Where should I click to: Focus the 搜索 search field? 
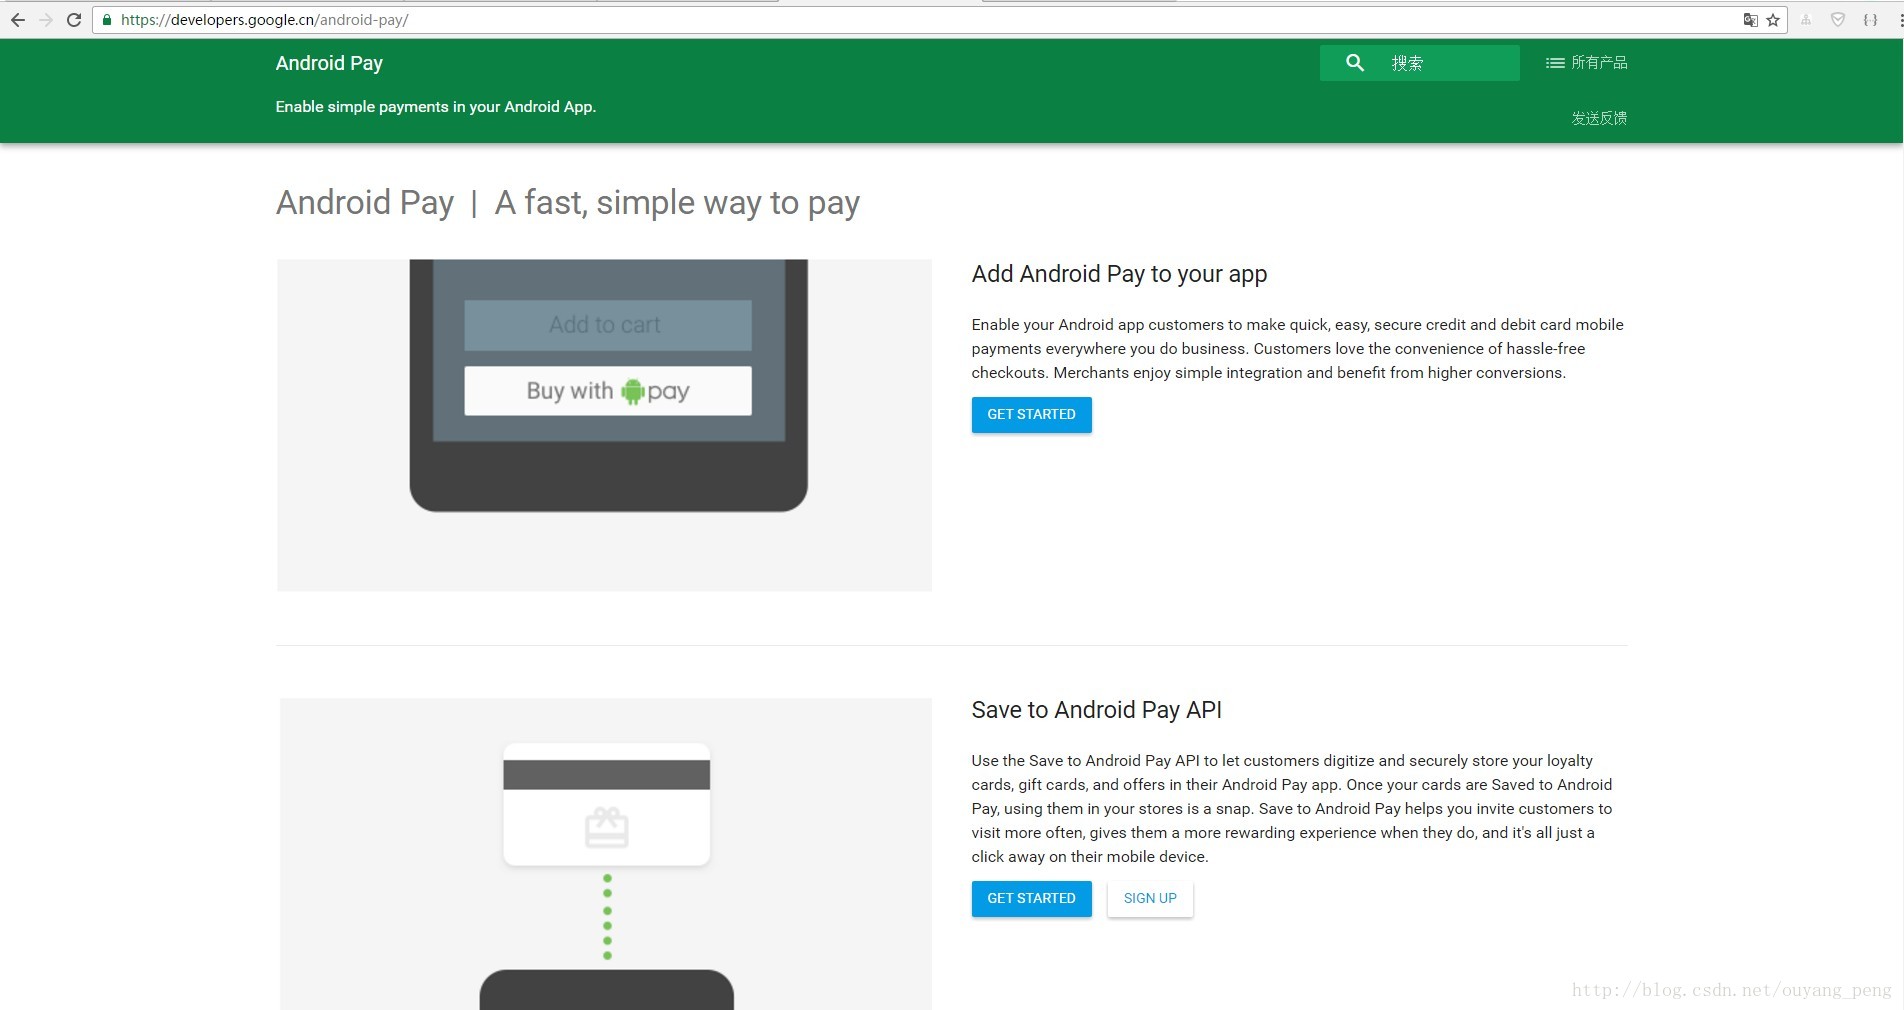[x=1420, y=63]
